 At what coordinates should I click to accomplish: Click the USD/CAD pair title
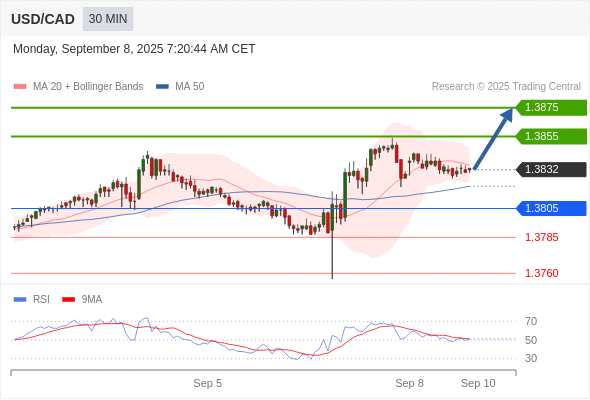coord(43,19)
